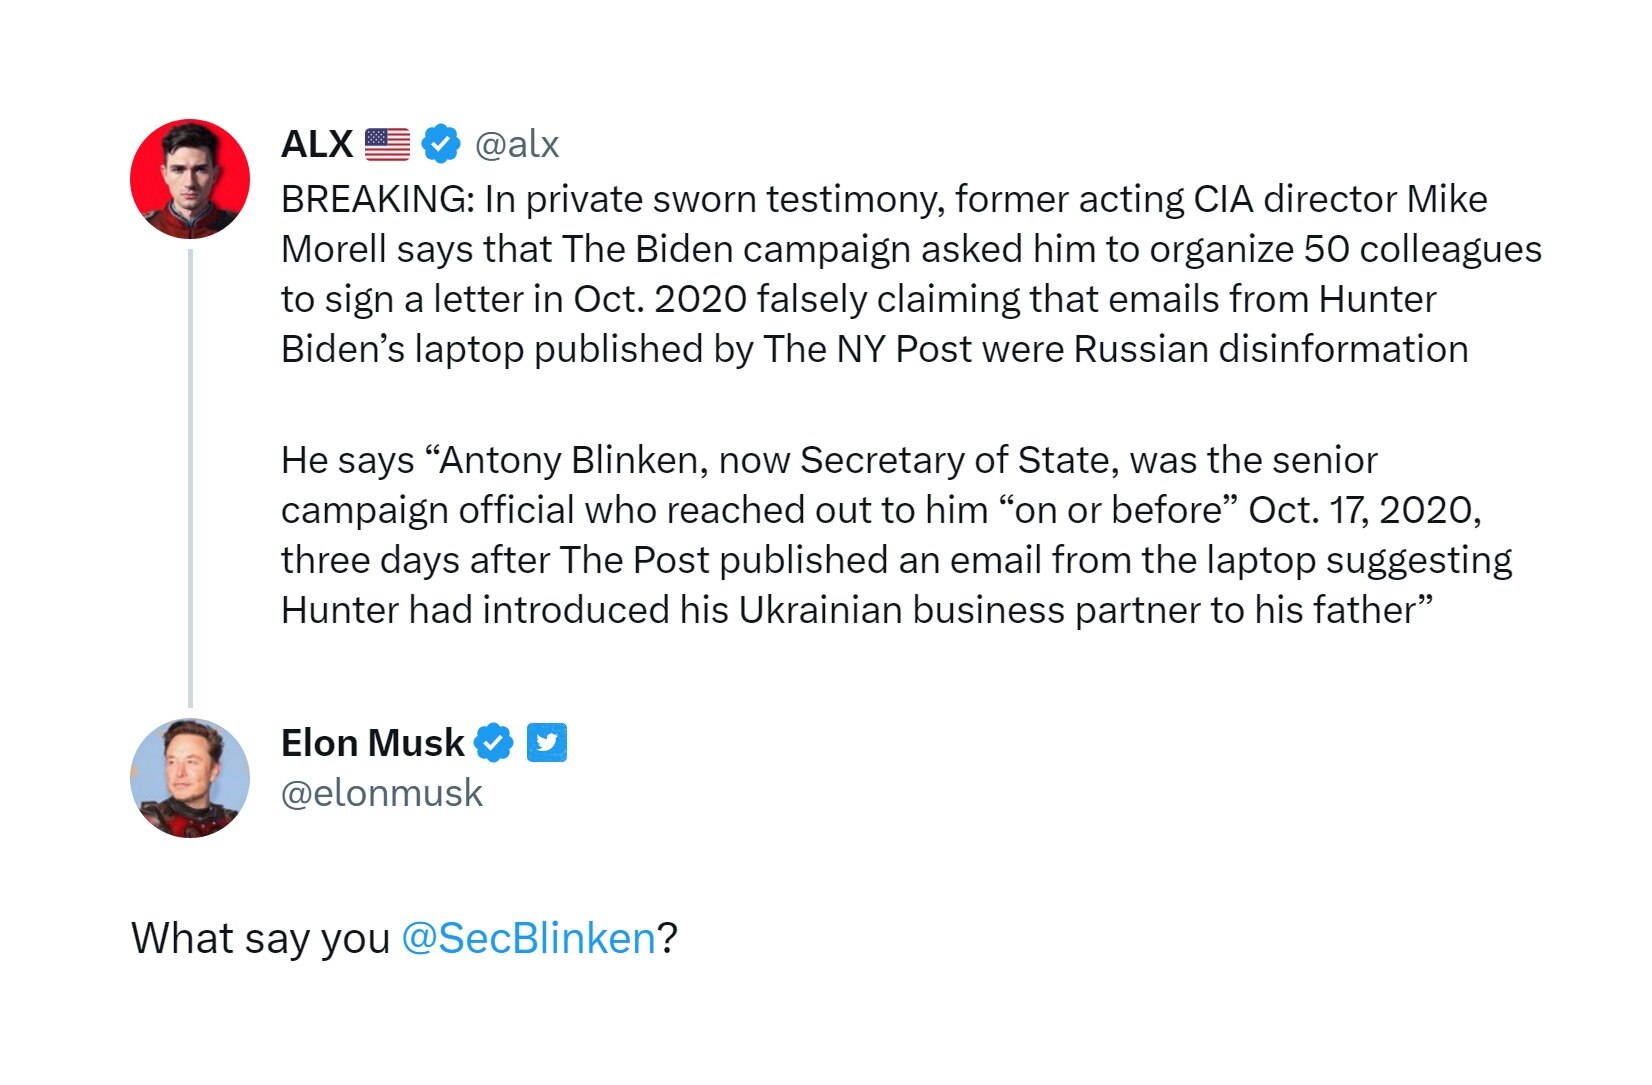Open the @SecBlinken mention link
1652x1085 pixels.
click(x=528, y=938)
